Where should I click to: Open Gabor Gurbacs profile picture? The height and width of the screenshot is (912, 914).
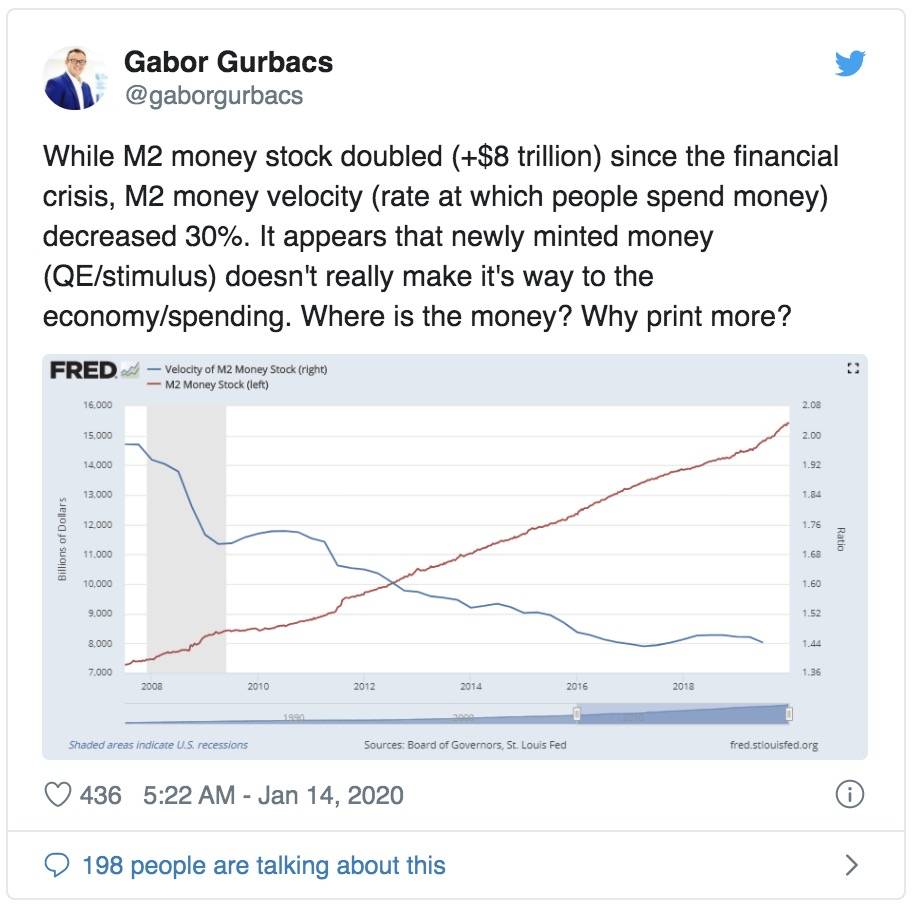click(x=75, y=78)
